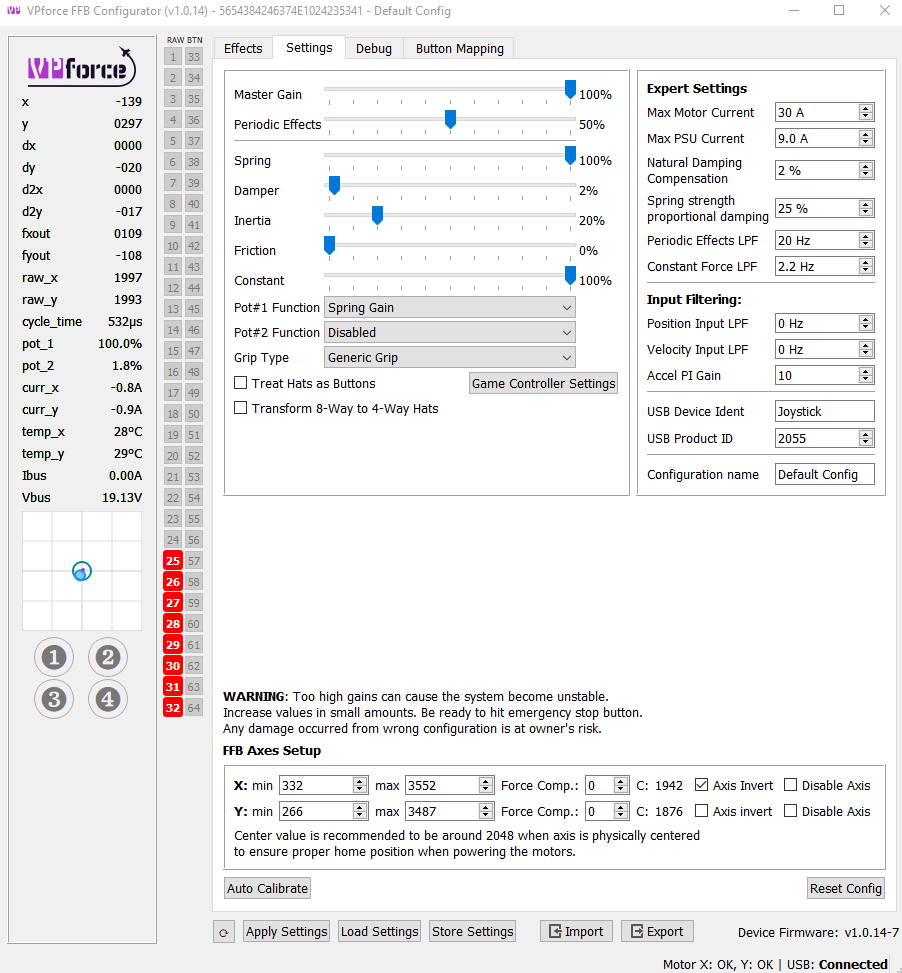Viewport: 902px width, 973px height.
Task: Click Apply Settings
Action: pyautogui.click(x=286, y=931)
